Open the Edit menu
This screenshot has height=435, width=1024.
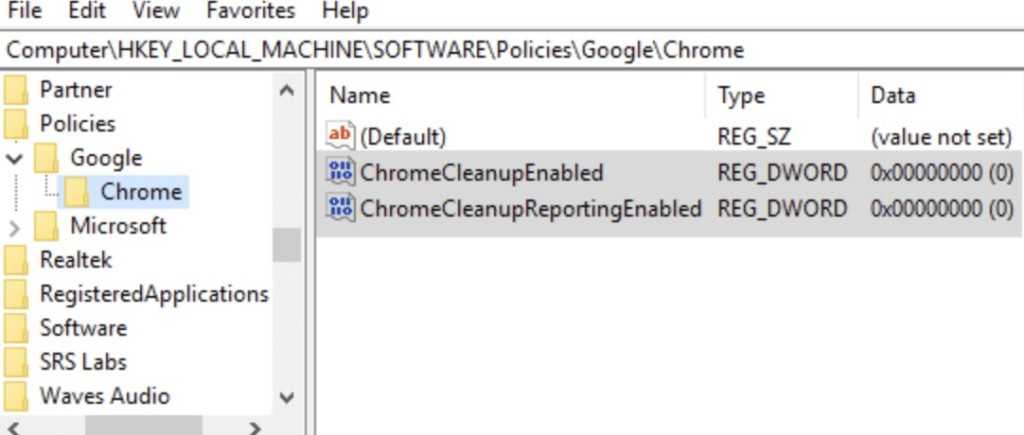(x=87, y=12)
